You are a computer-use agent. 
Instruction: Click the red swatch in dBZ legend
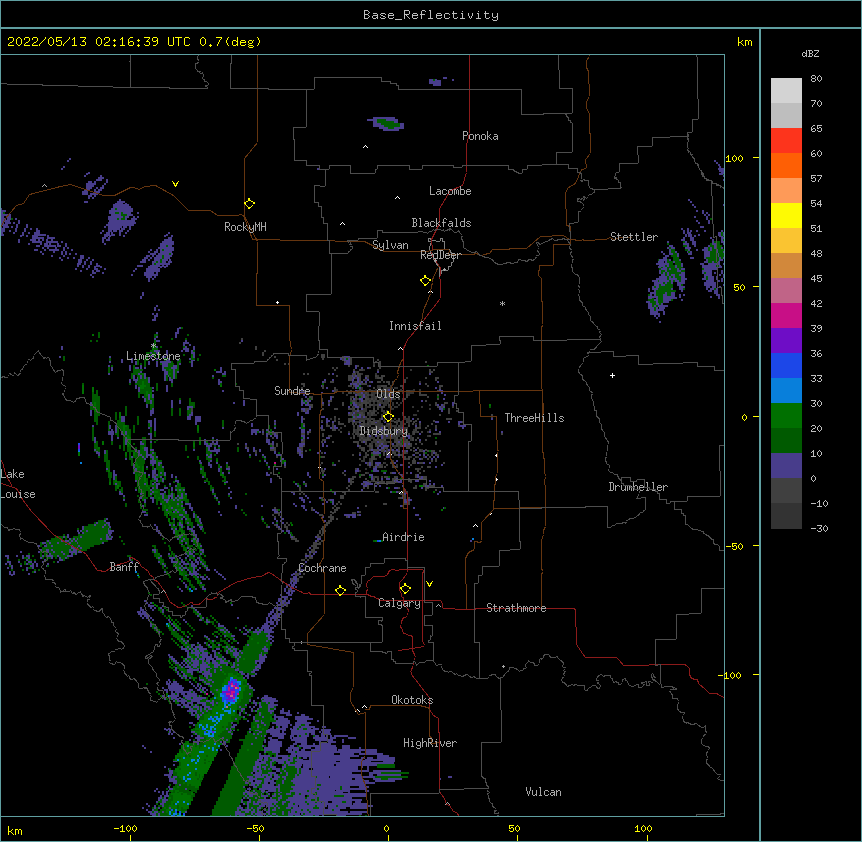[x=786, y=140]
